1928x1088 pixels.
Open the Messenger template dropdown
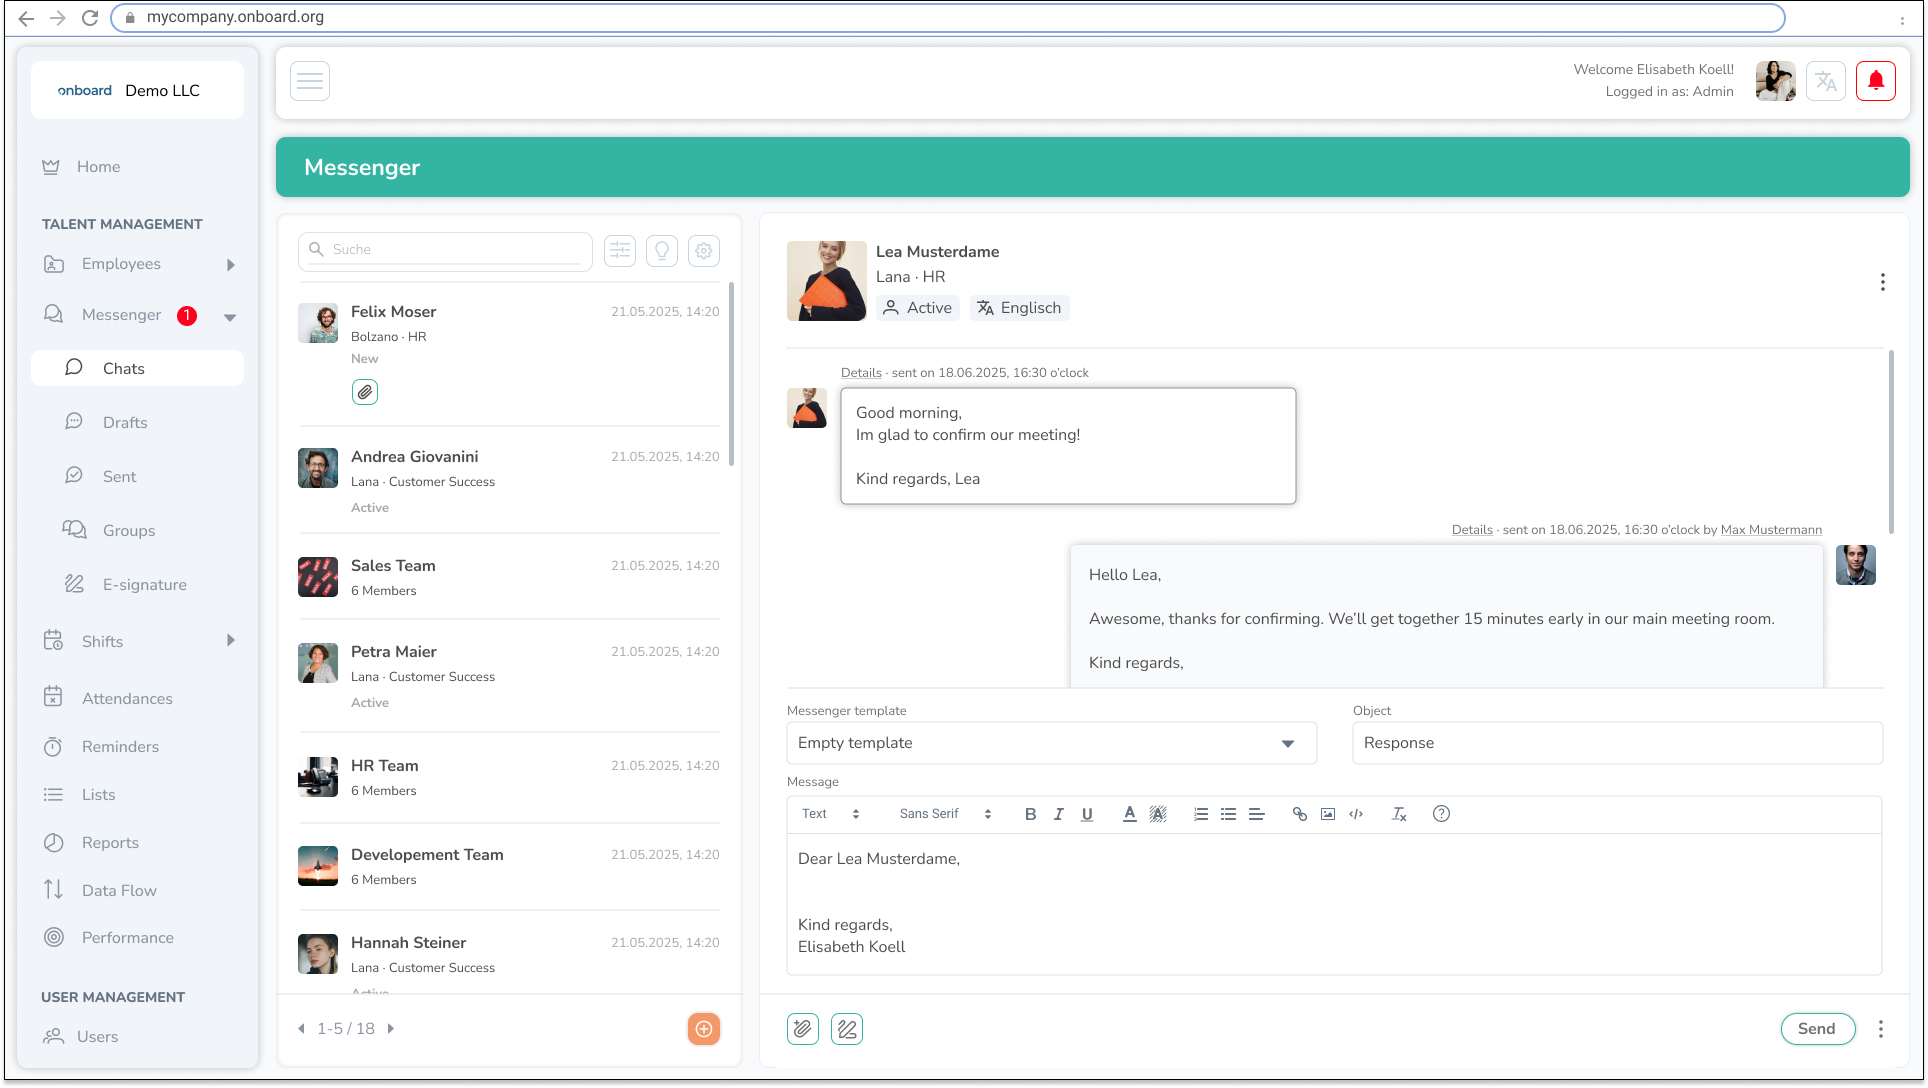coord(1051,743)
